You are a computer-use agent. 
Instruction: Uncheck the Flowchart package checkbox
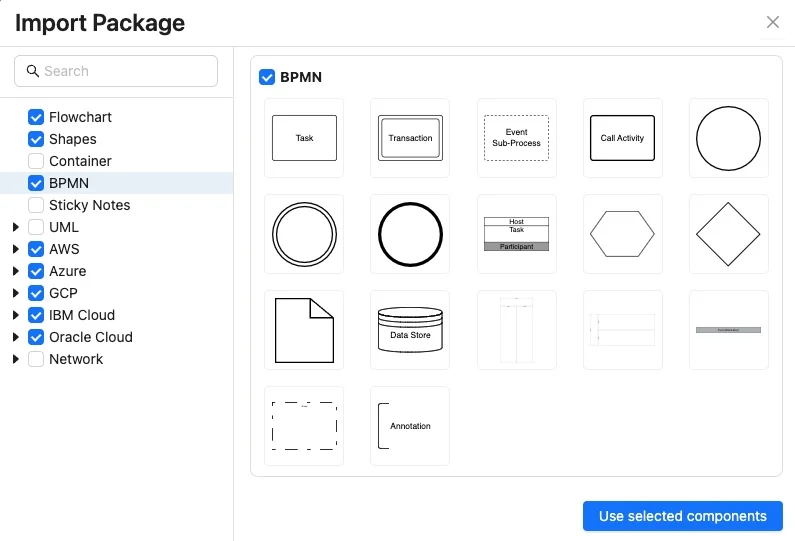pos(36,117)
